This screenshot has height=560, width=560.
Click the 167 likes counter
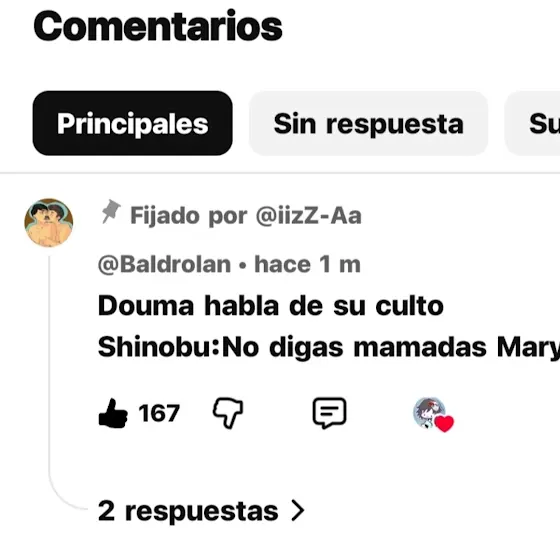click(159, 413)
